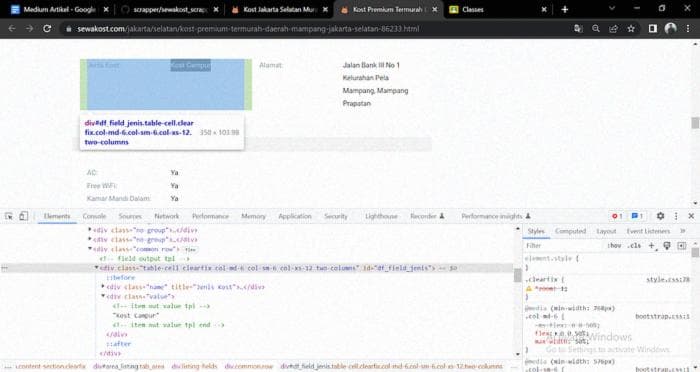
Task: Open the Network panel
Action: click(167, 216)
